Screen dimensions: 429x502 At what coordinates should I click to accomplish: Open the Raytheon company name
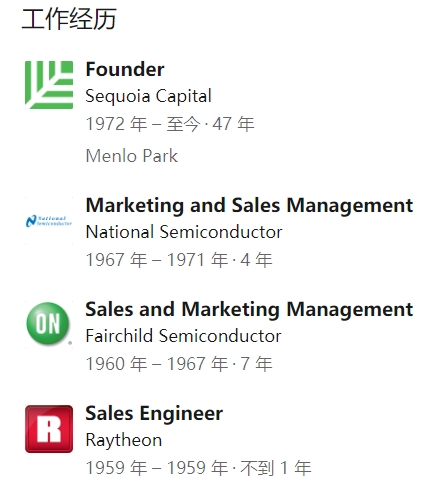(124, 440)
